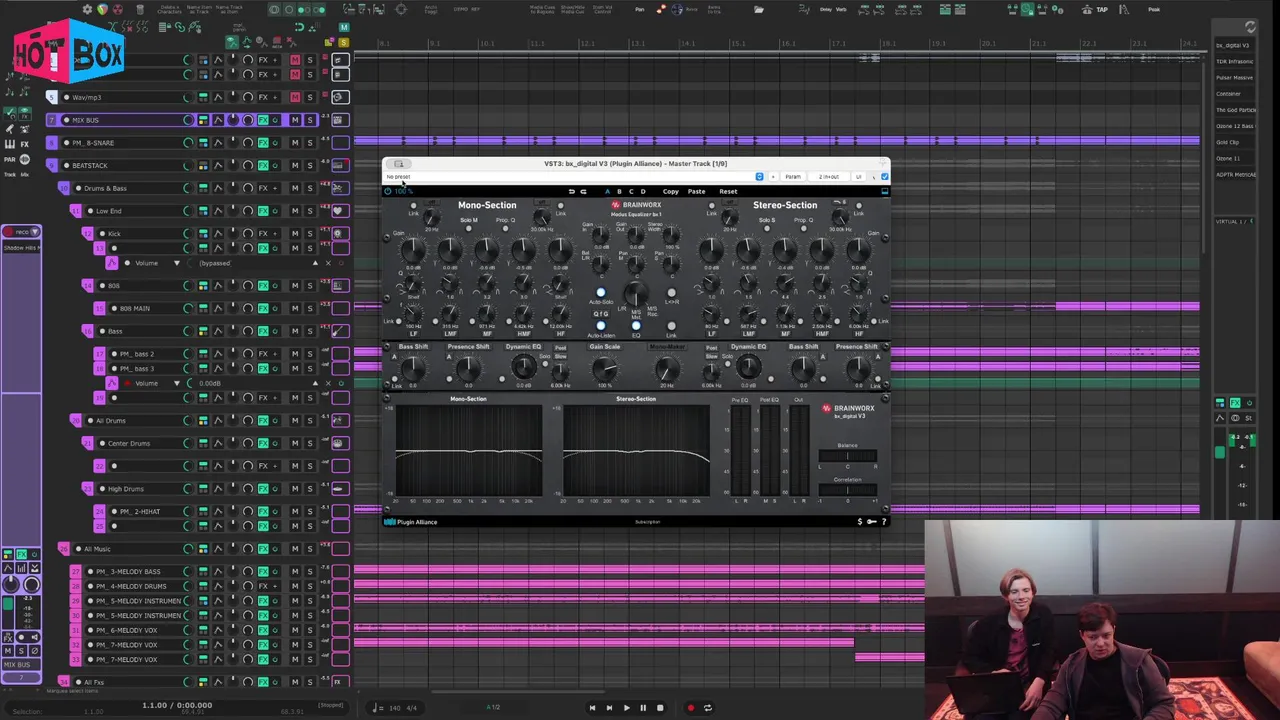Select settings bank B in bx_digital
The image size is (1280, 720).
pos(619,191)
